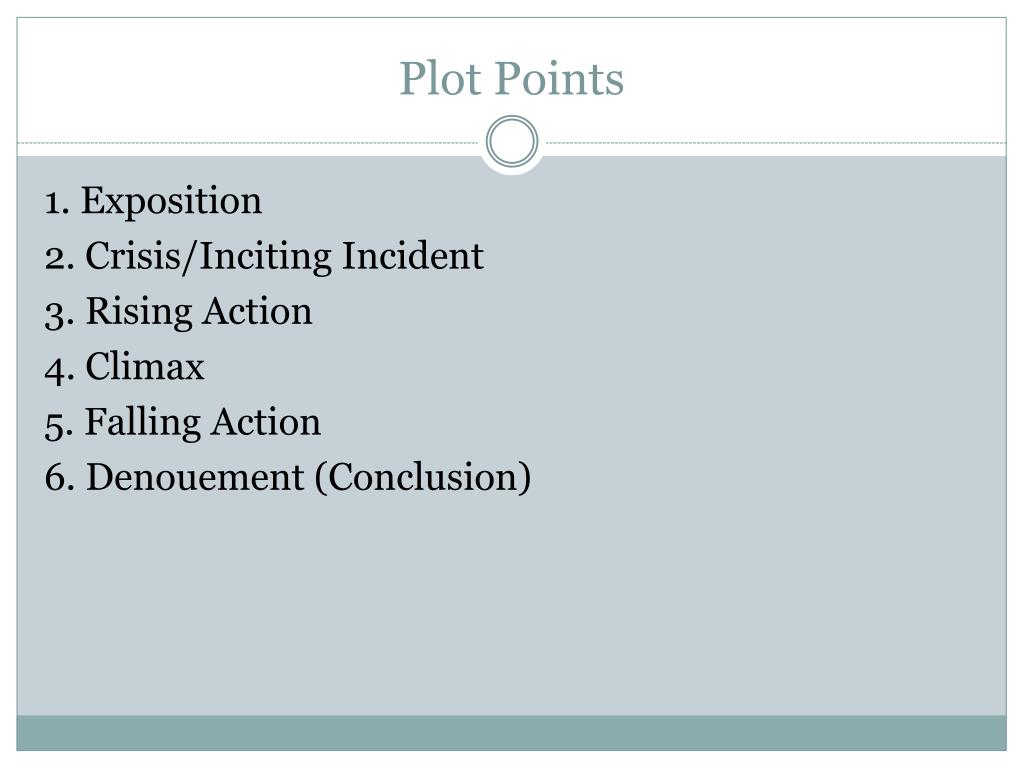Image resolution: width=1024 pixels, height=768 pixels.
Task: Click the dashed line right of circle
Action: (x=776, y=142)
